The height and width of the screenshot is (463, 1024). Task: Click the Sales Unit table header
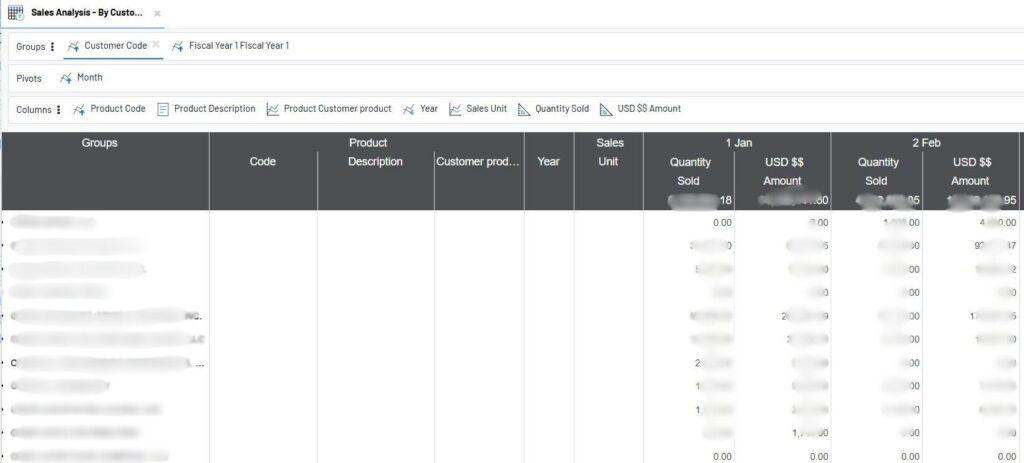[x=609, y=152]
